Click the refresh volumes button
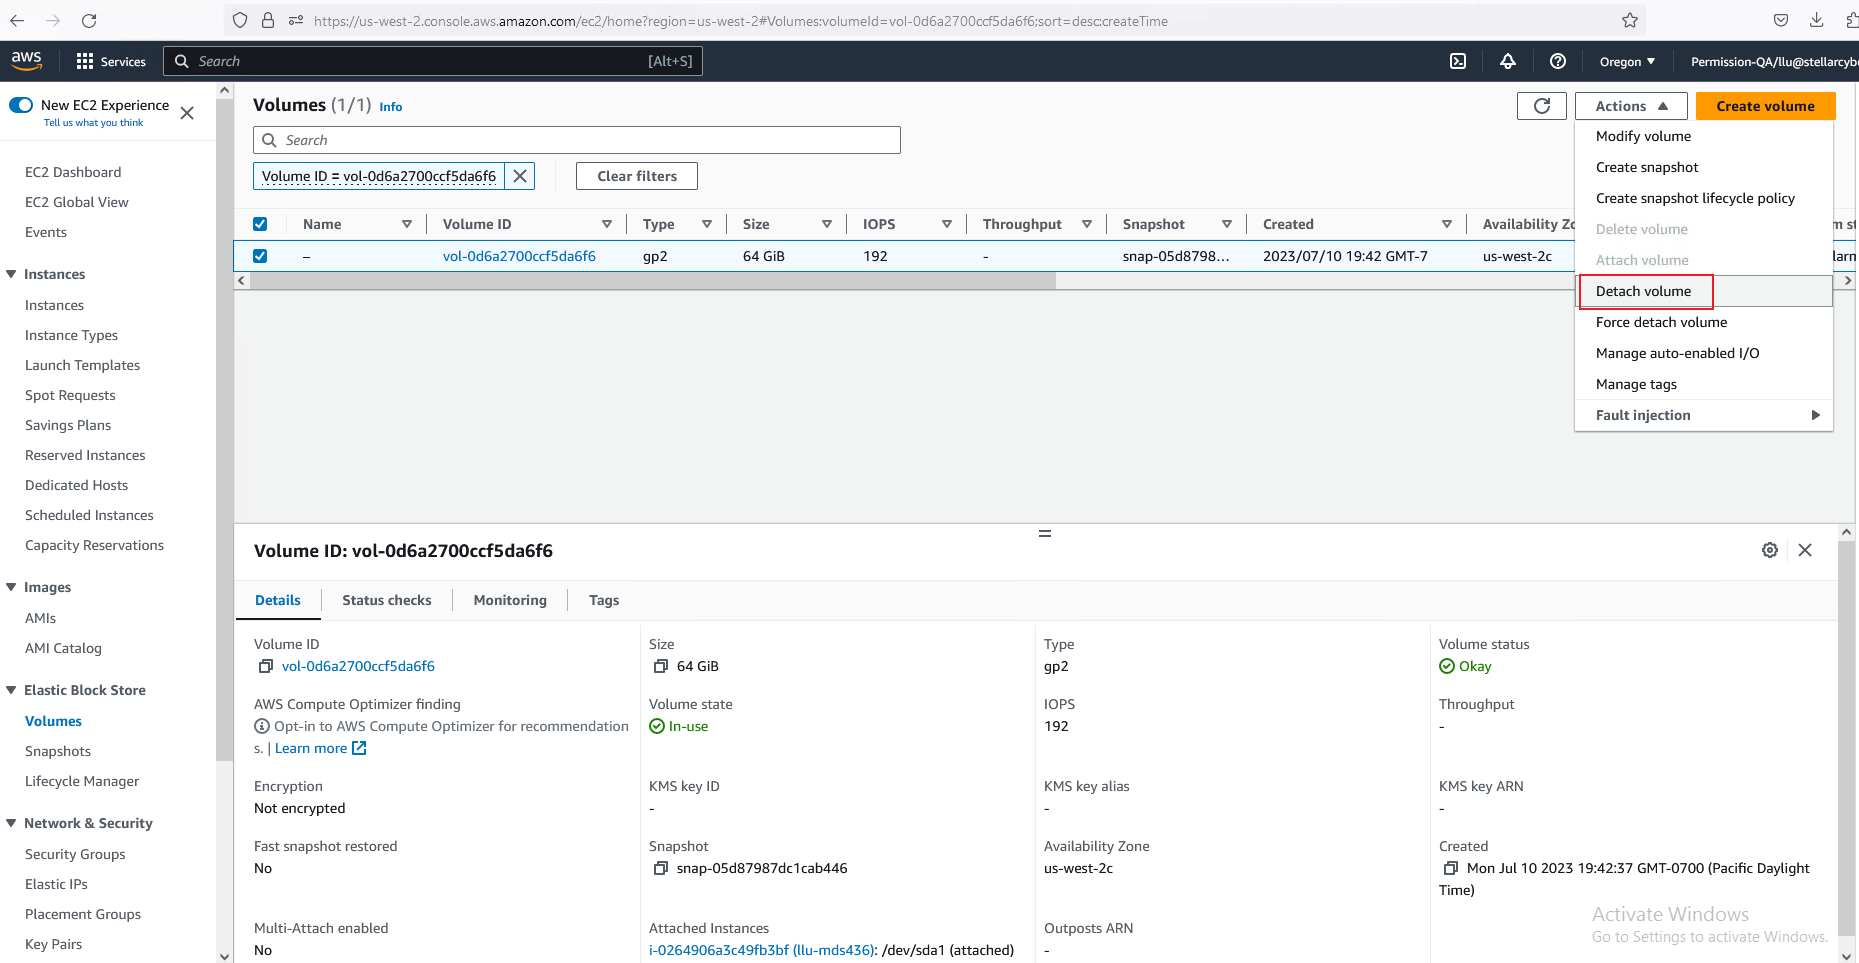Viewport: 1859px width, 963px height. (x=1542, y=106)
